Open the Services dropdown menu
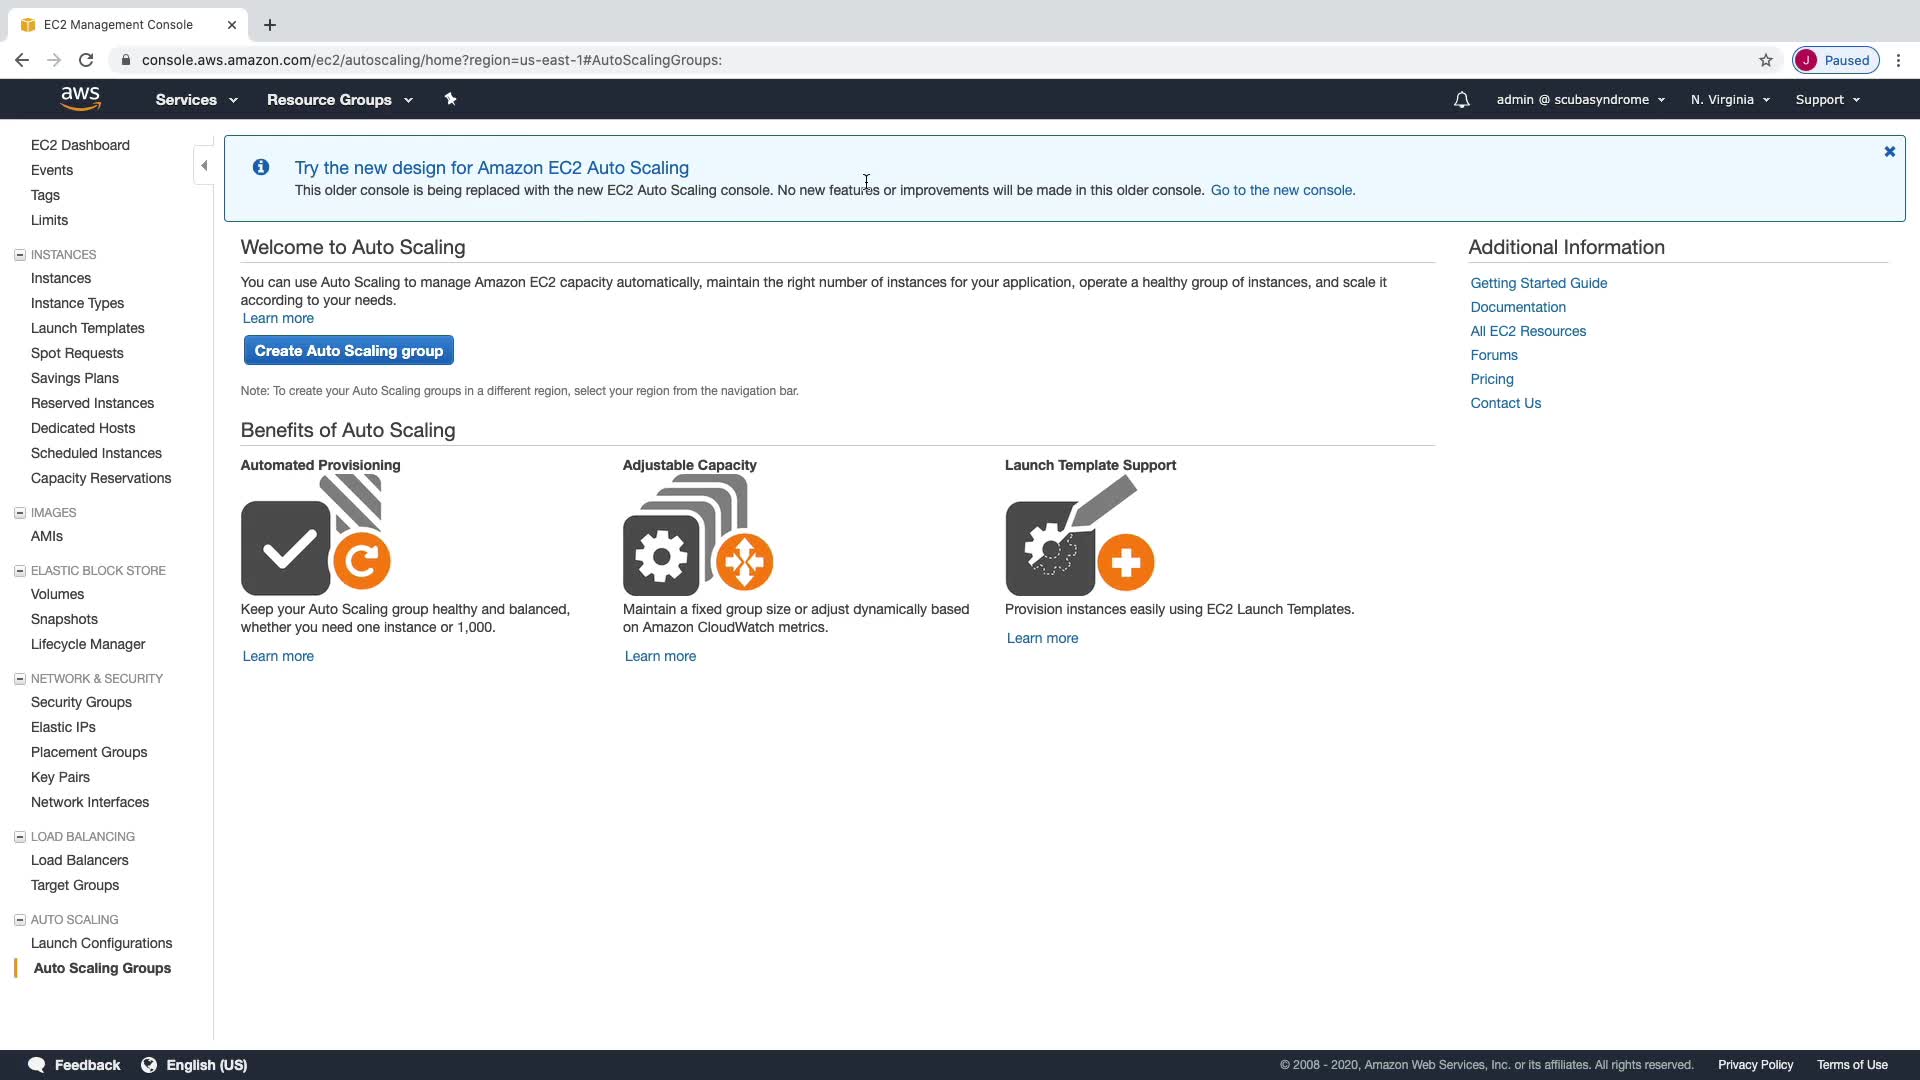 [196, 100]
